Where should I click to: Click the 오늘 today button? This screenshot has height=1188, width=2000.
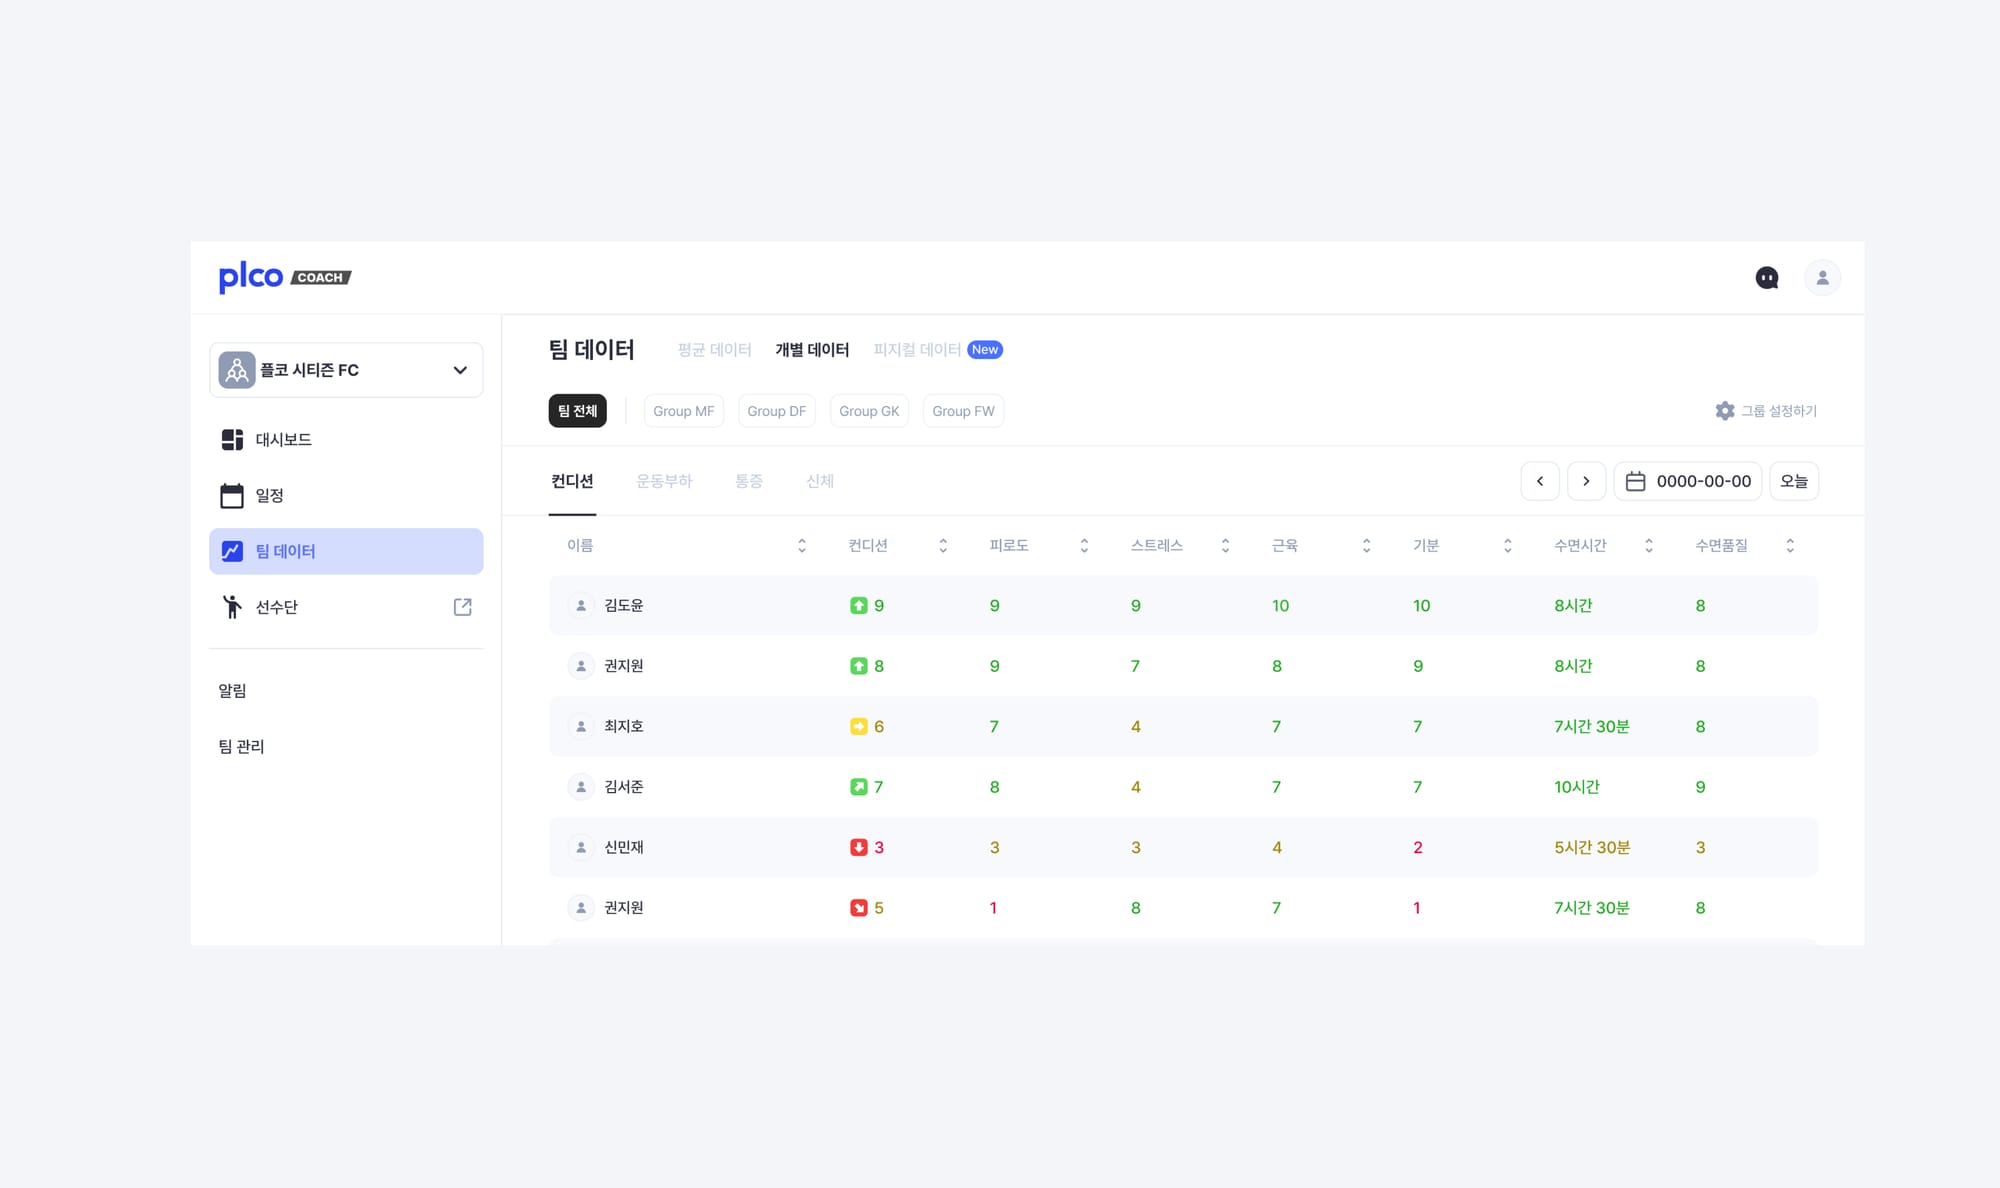pyautogui.click(x=1793, y=481)
